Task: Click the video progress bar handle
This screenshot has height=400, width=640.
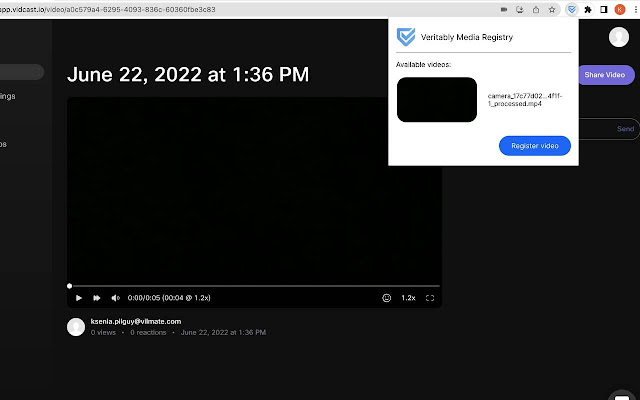Action: [x=69, y=286]
